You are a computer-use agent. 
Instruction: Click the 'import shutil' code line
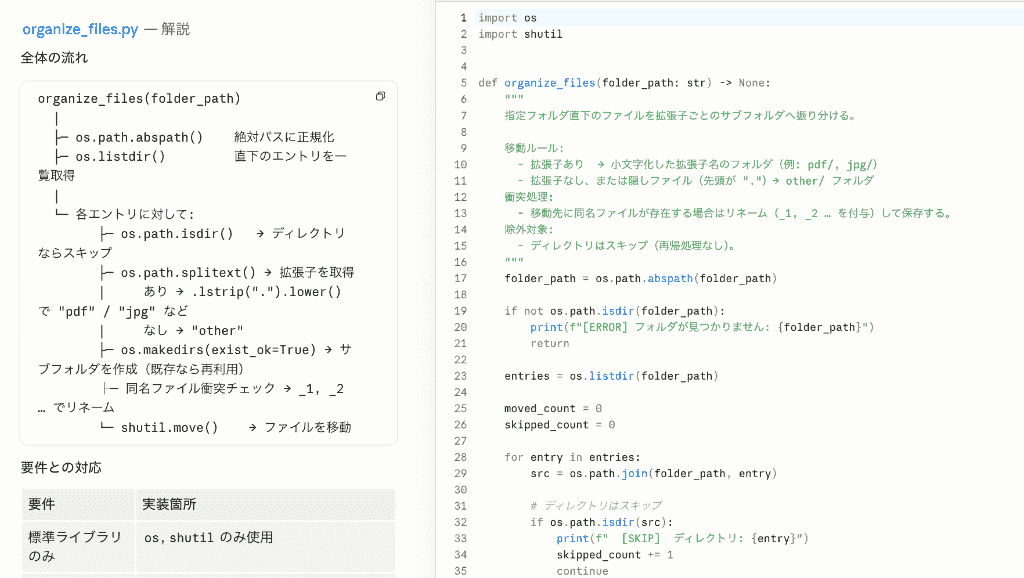520,34
